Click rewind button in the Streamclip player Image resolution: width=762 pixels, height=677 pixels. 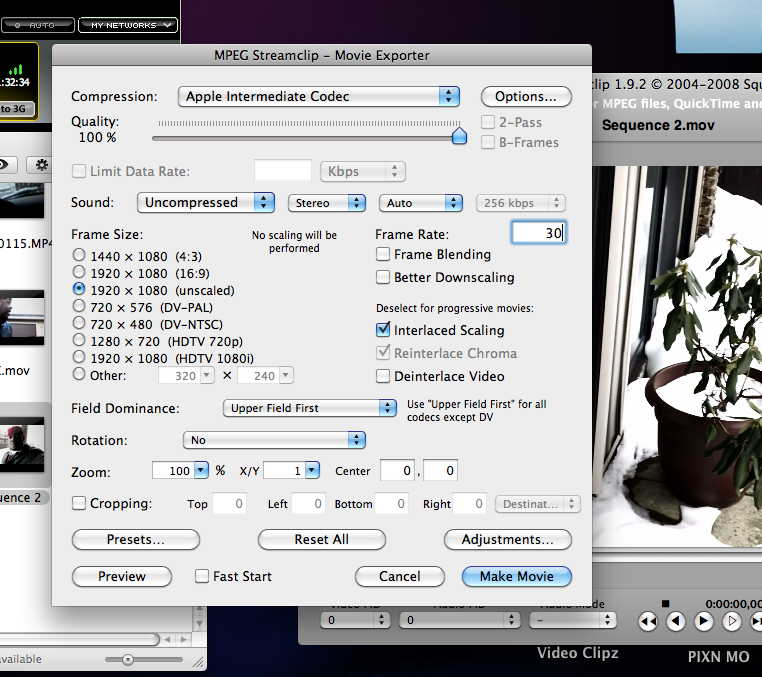pos(648,621)
